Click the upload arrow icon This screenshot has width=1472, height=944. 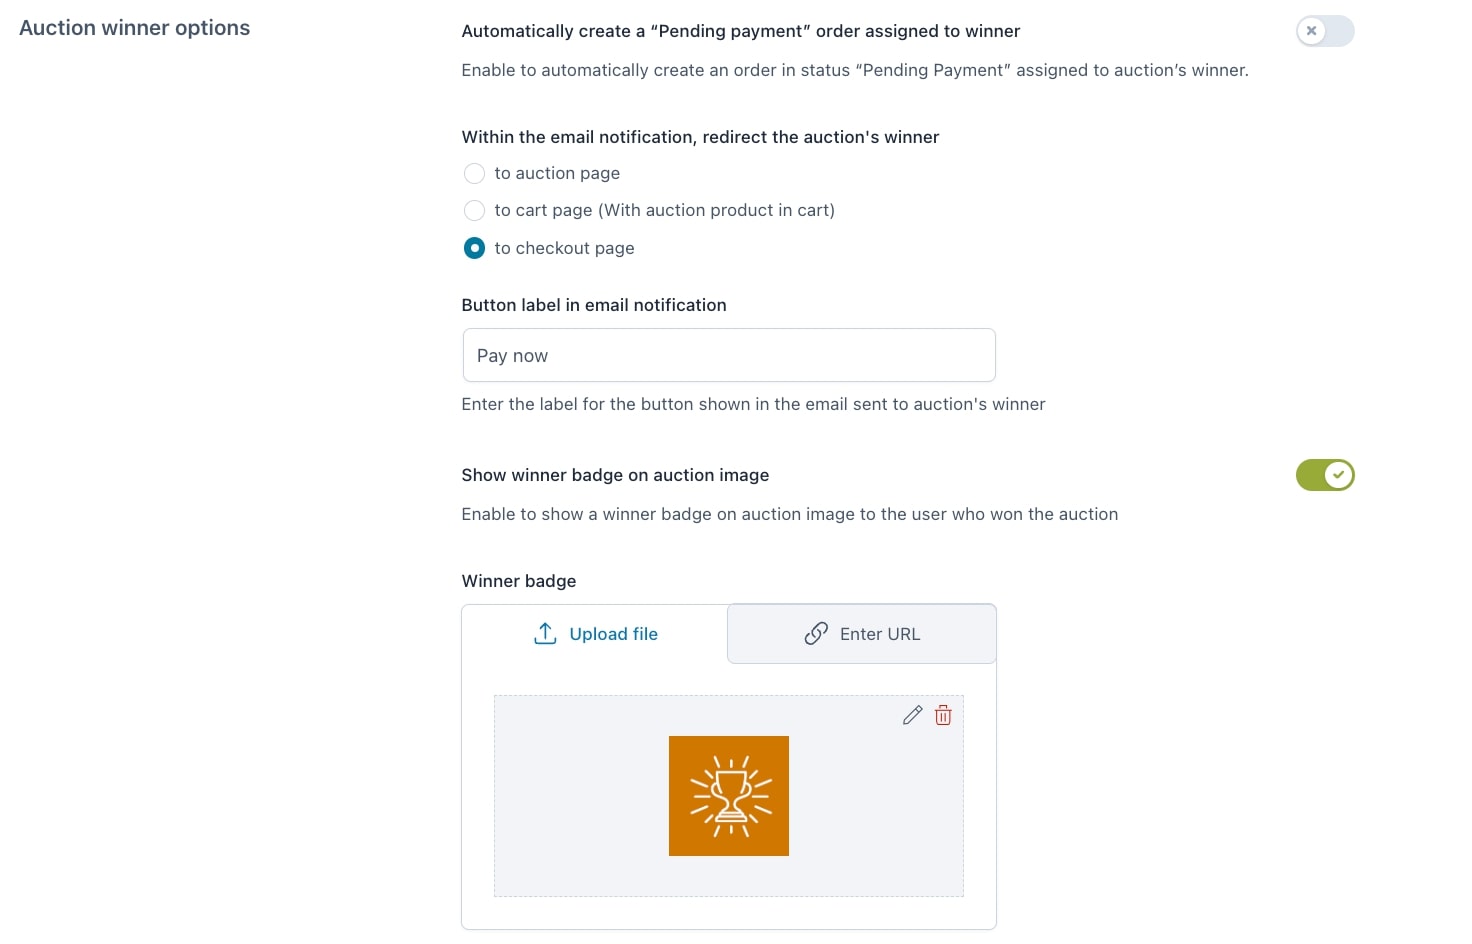[x=545, y=634]
